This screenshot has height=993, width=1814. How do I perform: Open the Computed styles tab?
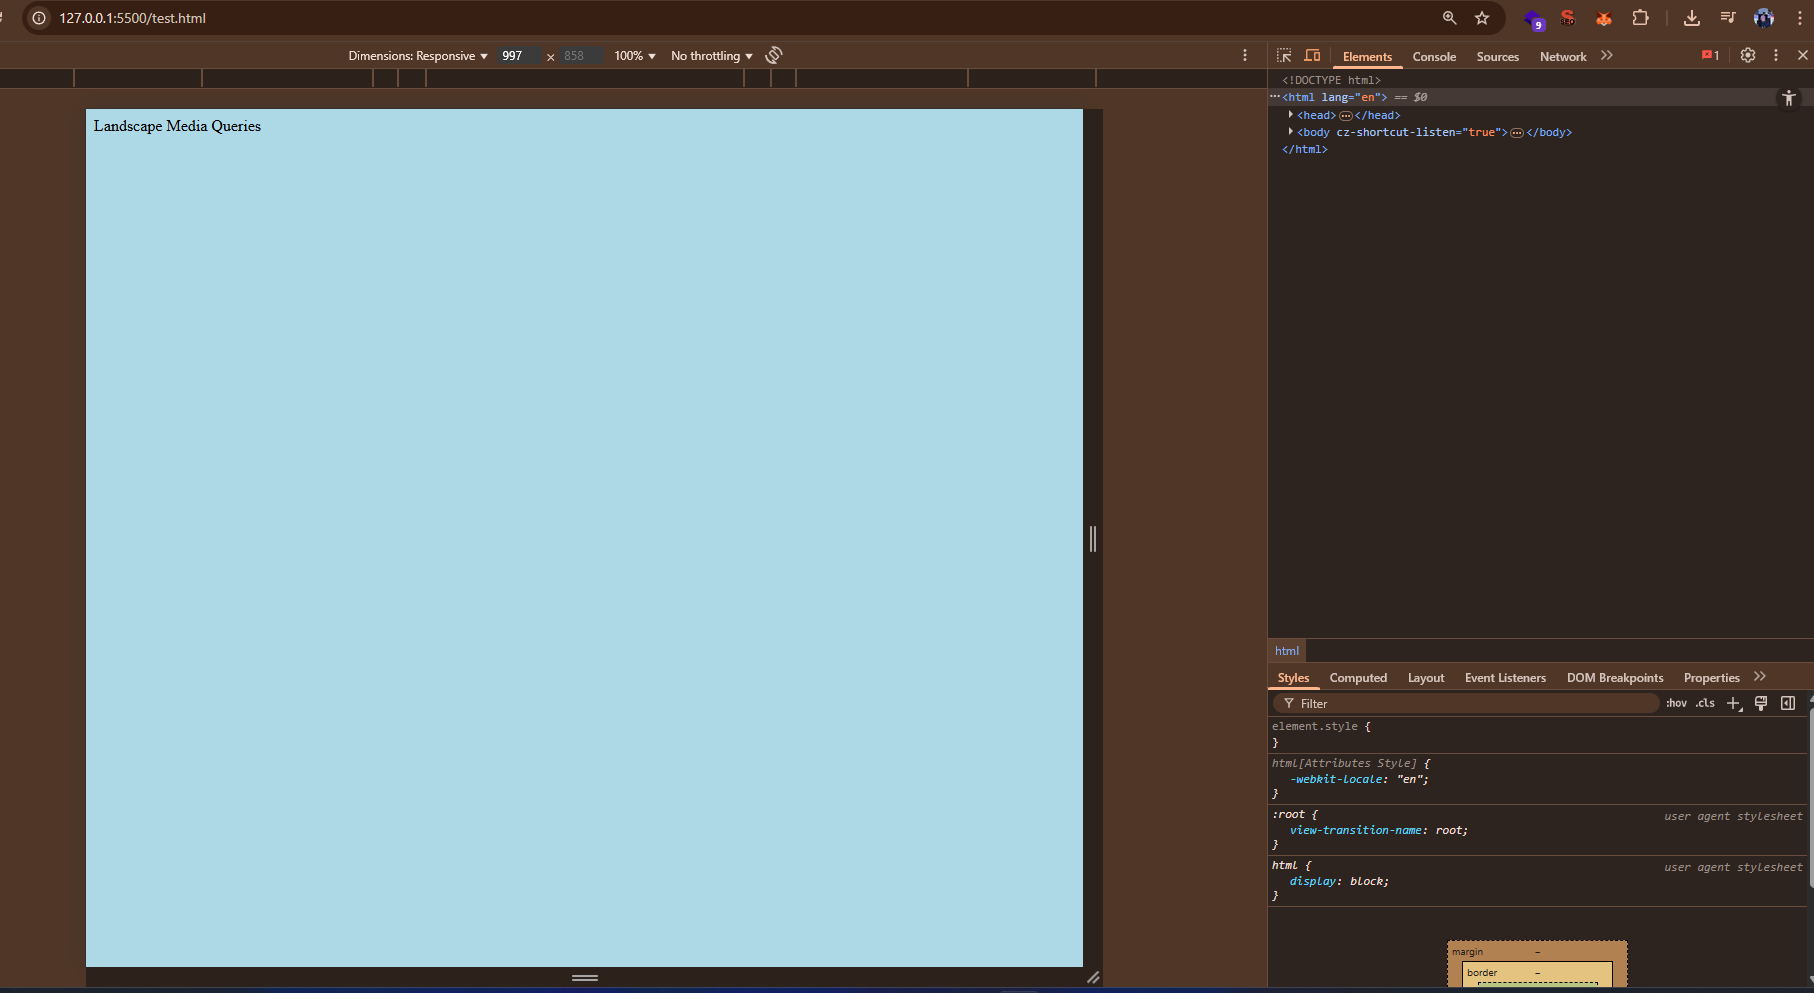pyautogui.click(x=1358, y=677)
